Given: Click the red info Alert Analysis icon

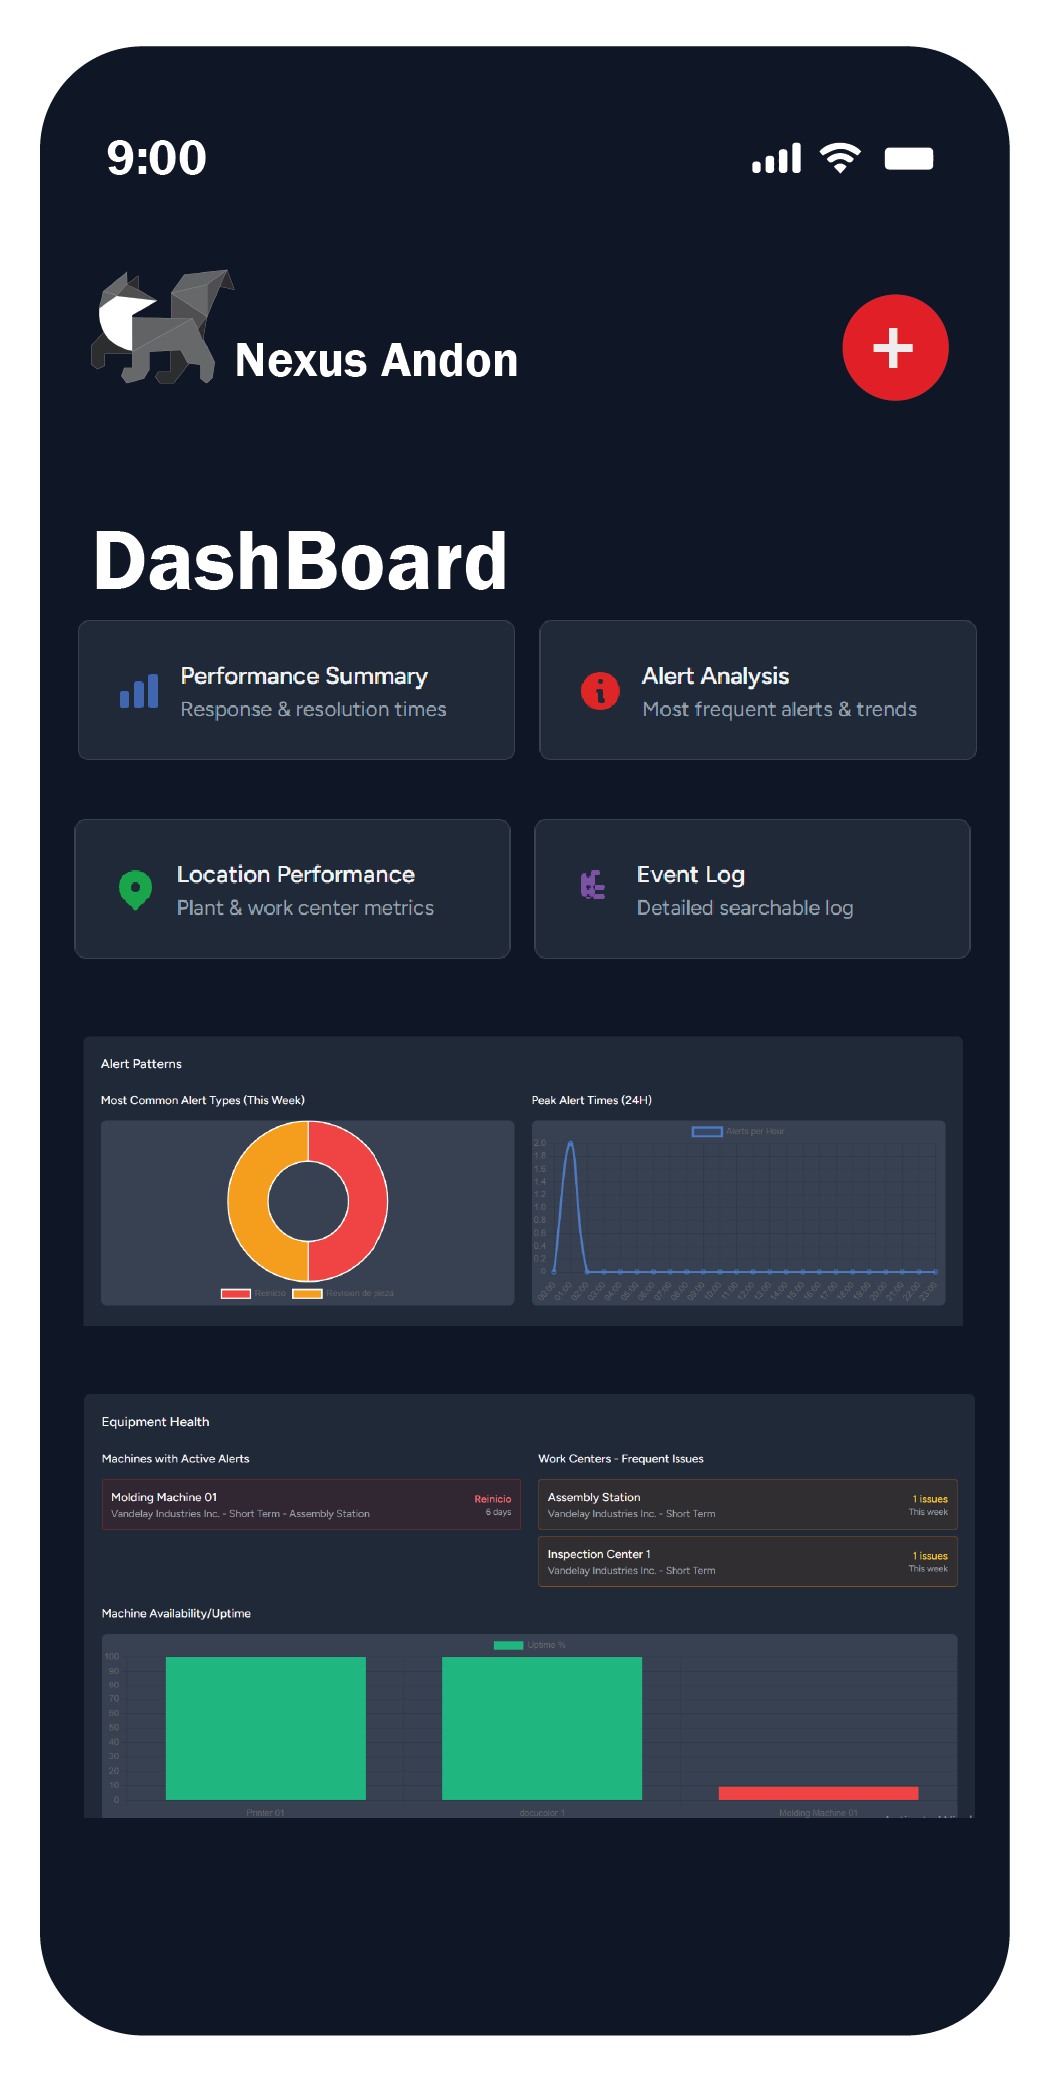Looking at the screenshot, I should [600, 691].
